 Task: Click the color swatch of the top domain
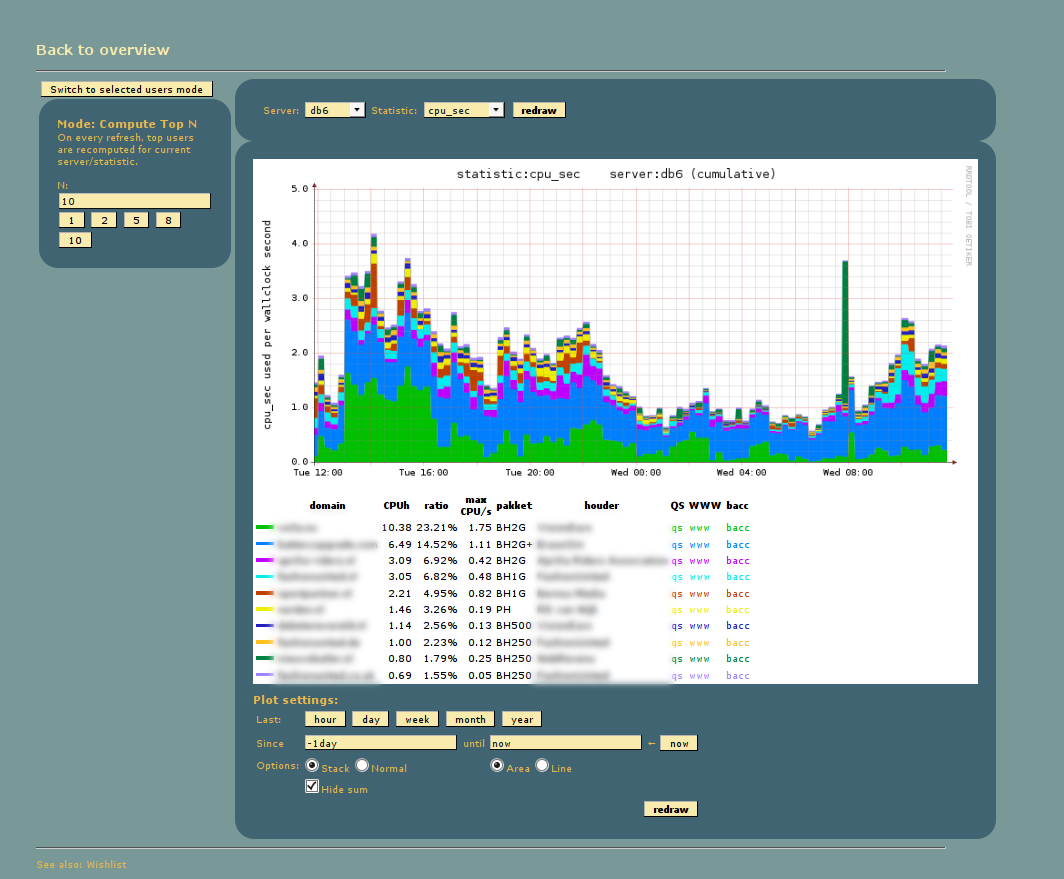click(x=264, y=527)
